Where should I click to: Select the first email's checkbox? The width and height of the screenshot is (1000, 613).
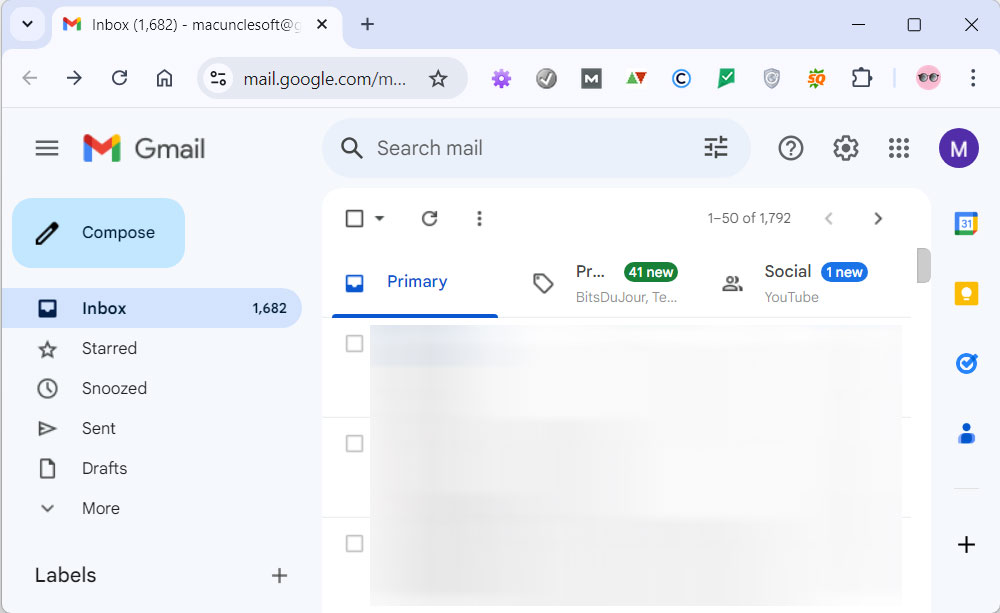[354, 344]
